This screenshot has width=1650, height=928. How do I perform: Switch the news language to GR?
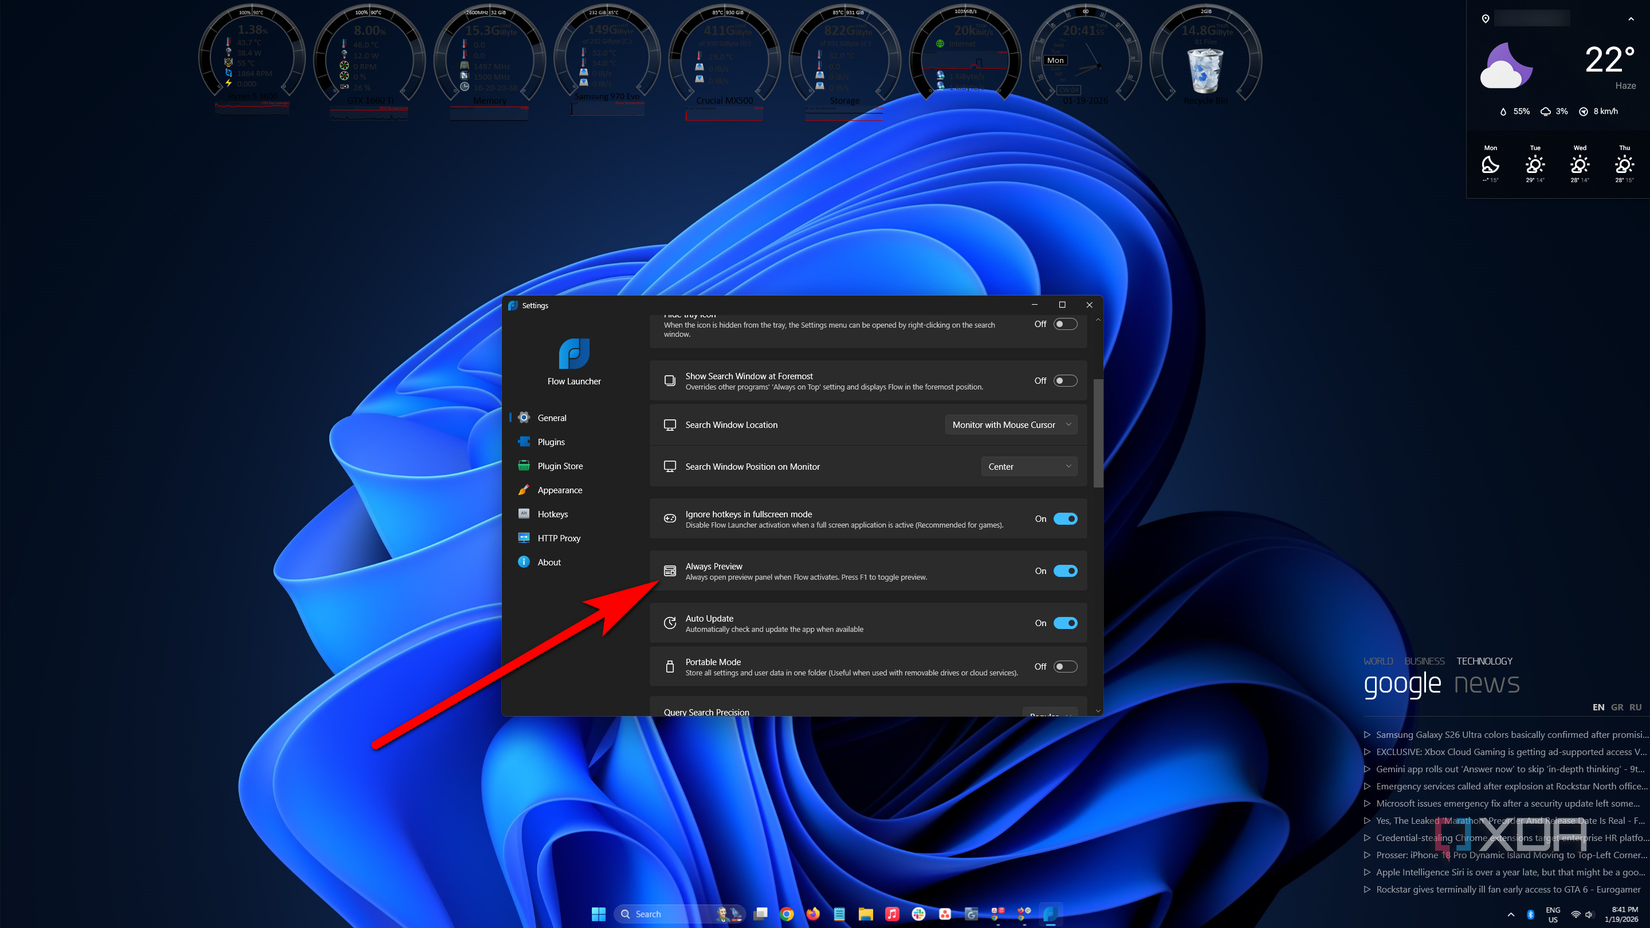[1617, 706]
